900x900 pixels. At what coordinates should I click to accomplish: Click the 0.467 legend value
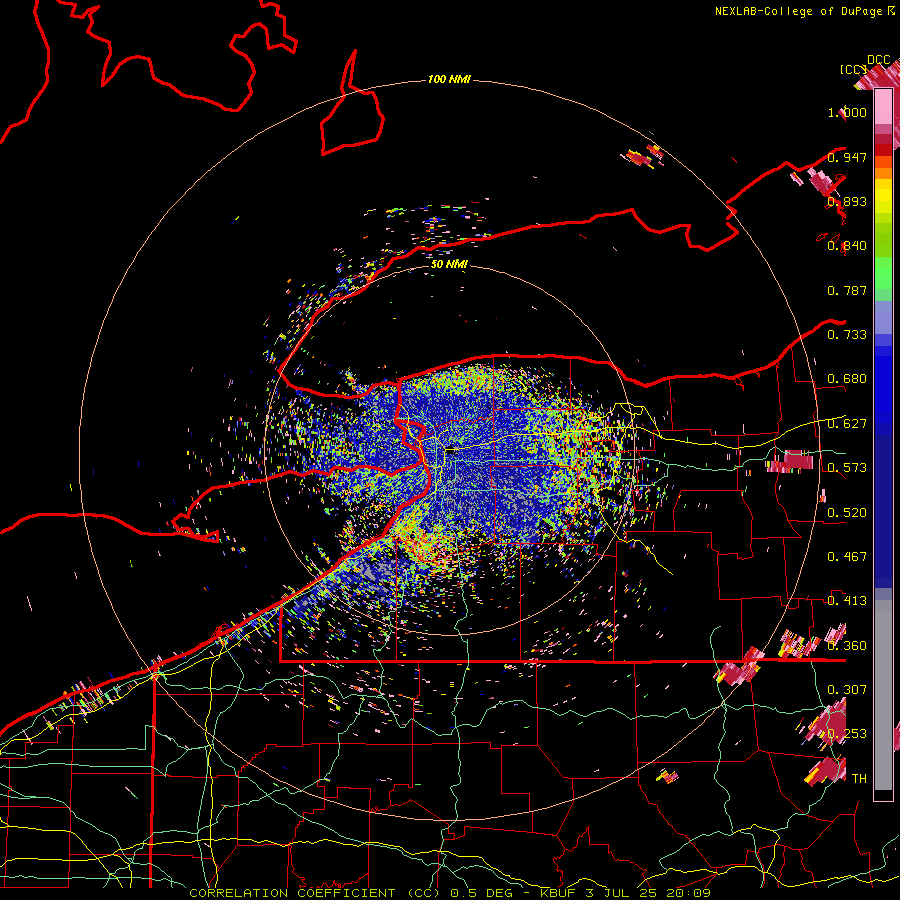click(x=847, y=557)
